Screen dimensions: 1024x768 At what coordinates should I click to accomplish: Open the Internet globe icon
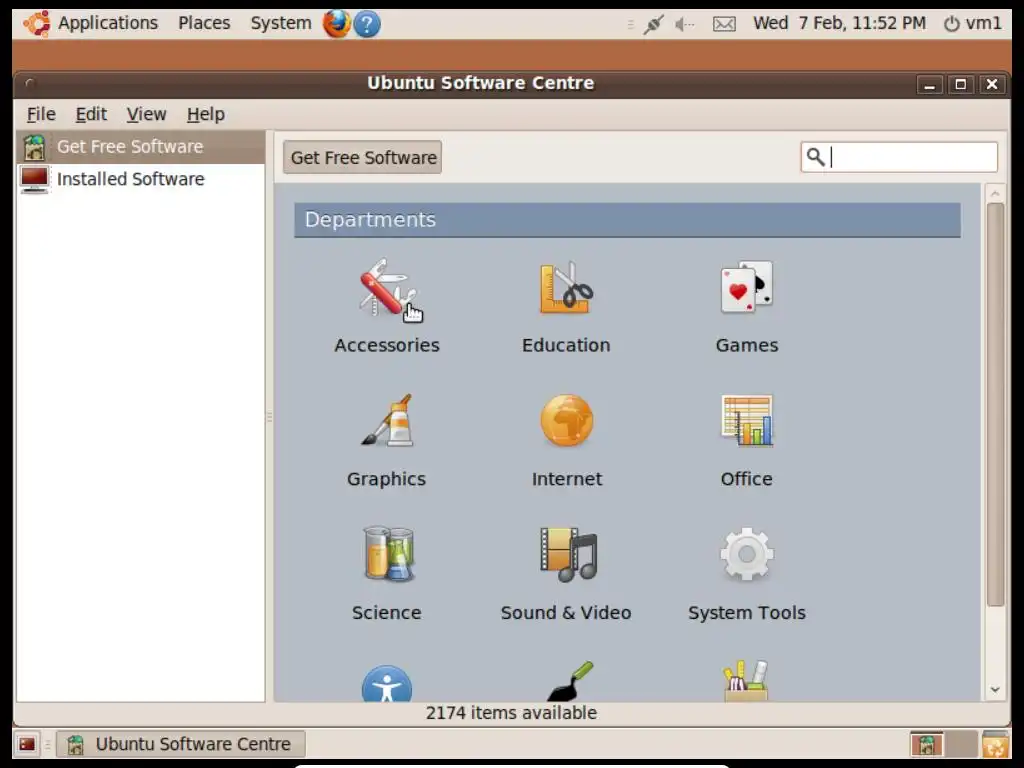click(566, 421)
